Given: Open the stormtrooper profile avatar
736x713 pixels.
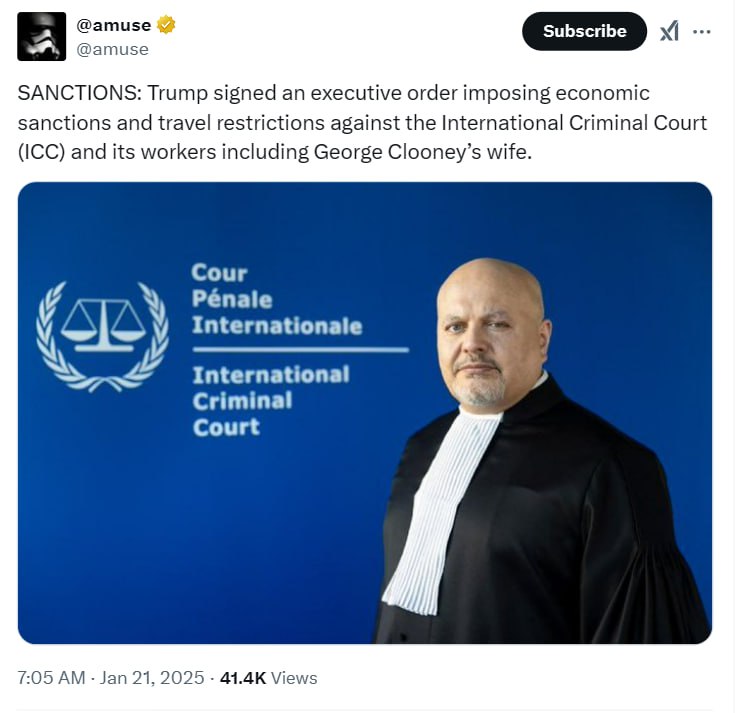Looking at the screenshot, I should click(x=42, y=37).
